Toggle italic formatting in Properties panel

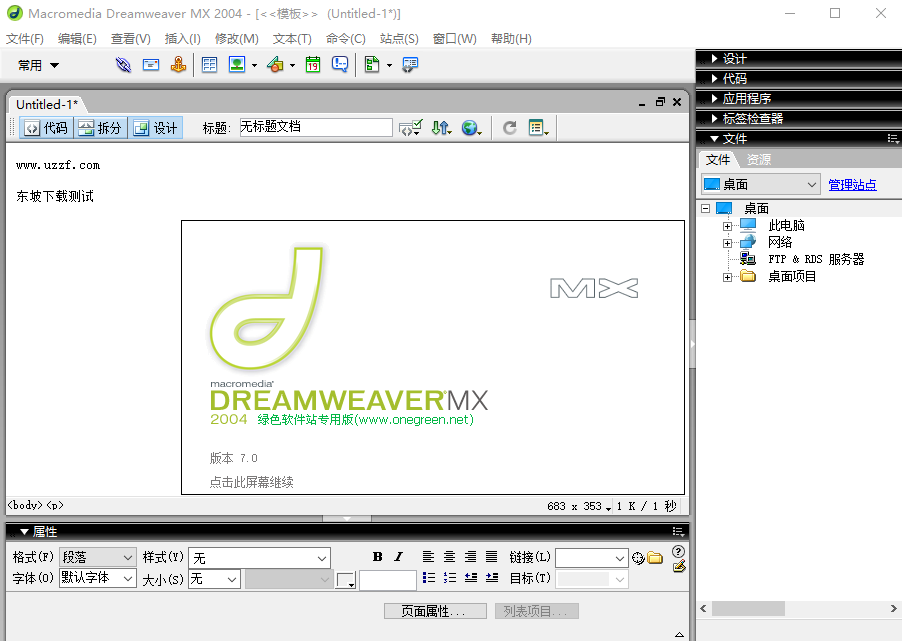click(x=398, y=556)
